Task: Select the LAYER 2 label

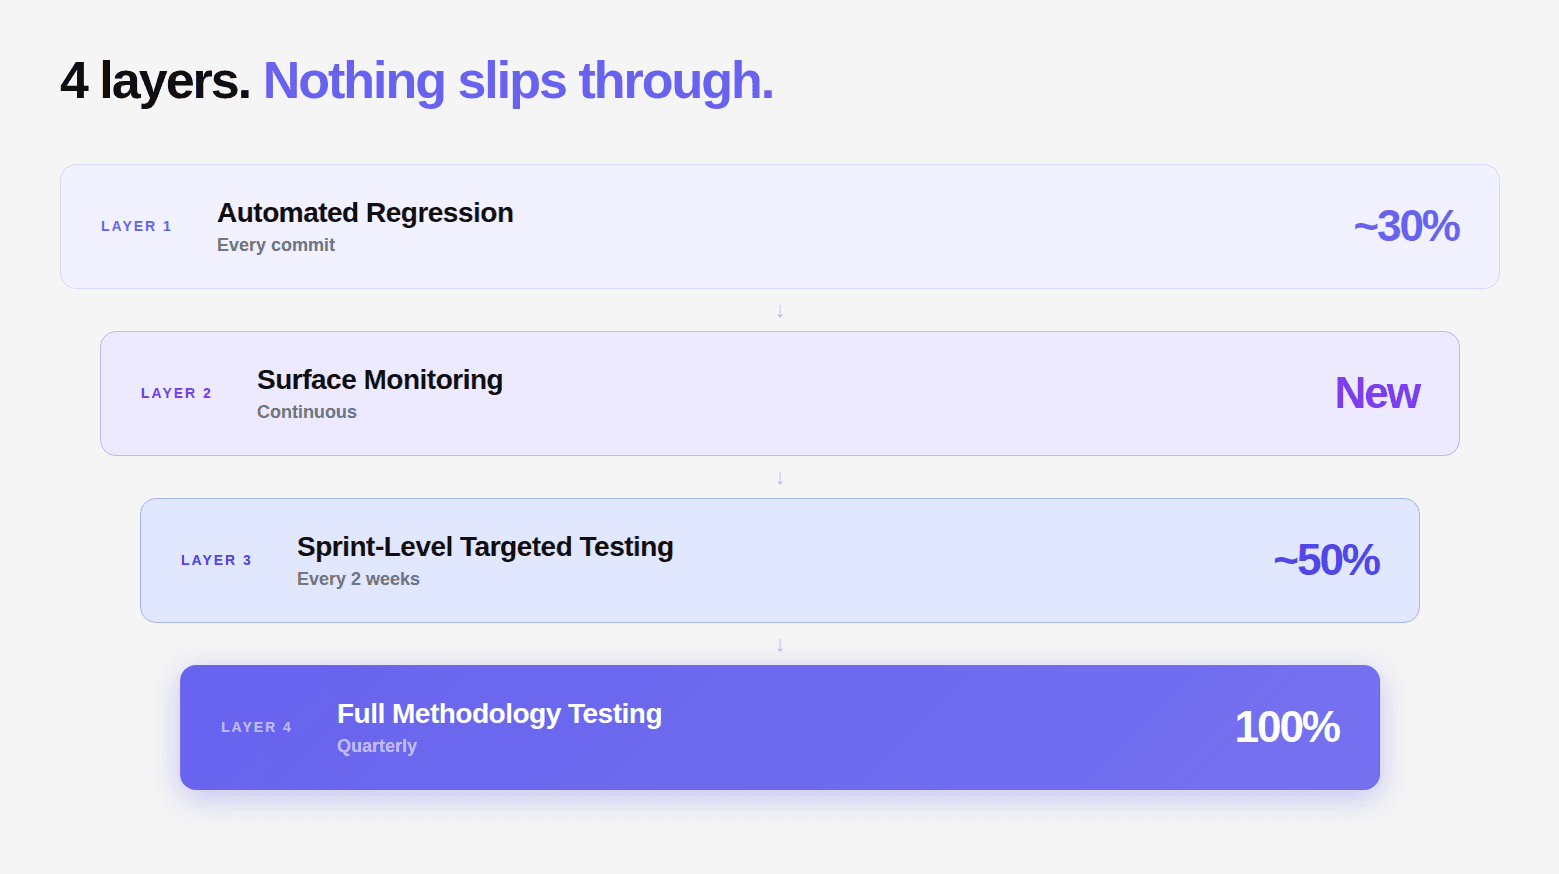Action: (176, 393)
